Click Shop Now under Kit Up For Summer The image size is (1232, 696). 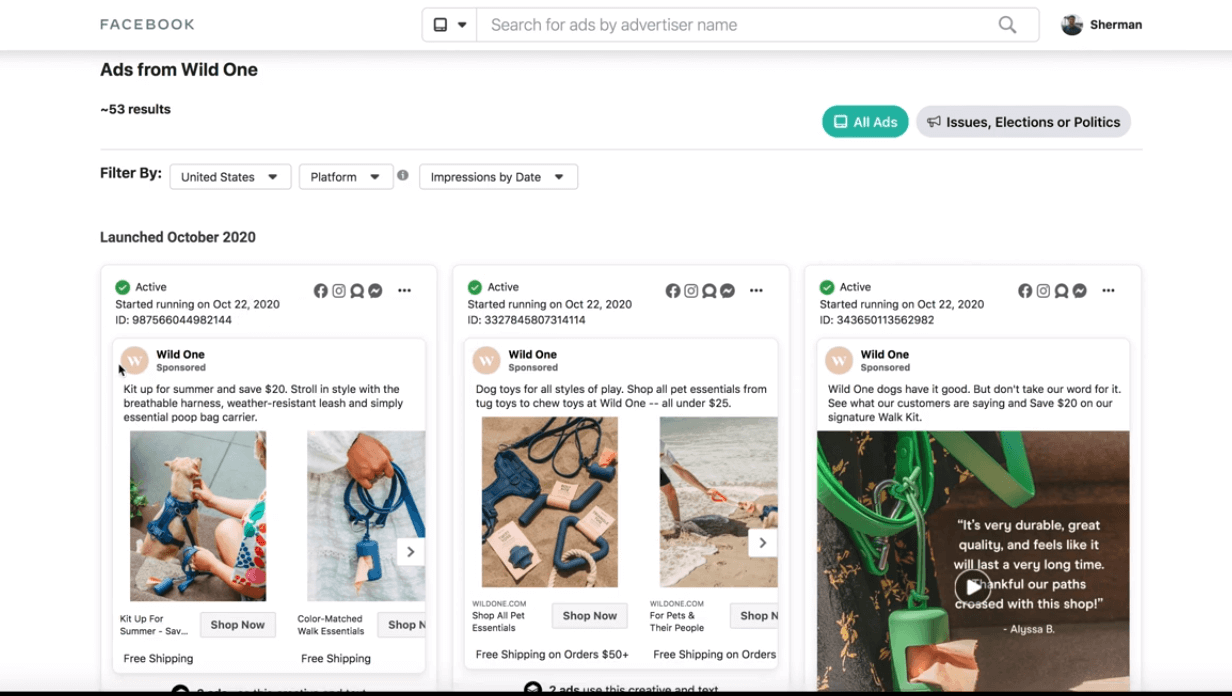click(x=238, y=625)
